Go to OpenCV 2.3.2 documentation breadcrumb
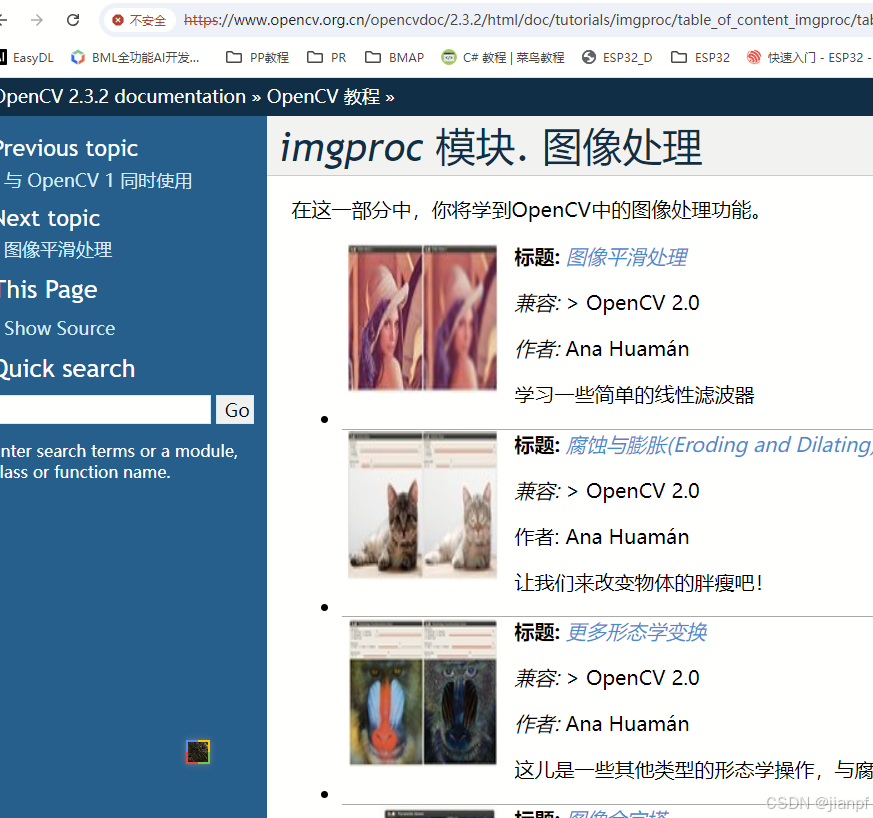 click(x=122, y=97)
